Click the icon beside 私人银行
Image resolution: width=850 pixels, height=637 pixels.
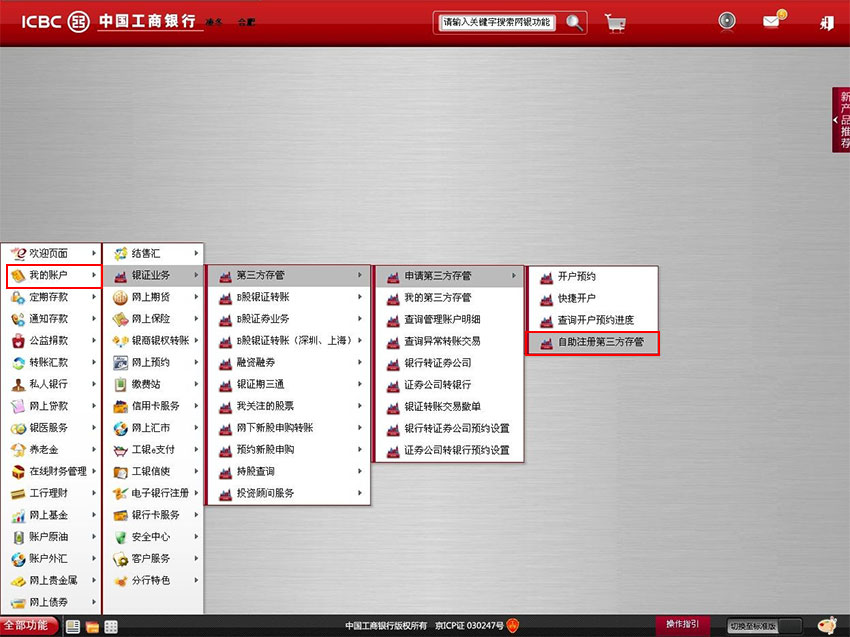click(18, 384)
